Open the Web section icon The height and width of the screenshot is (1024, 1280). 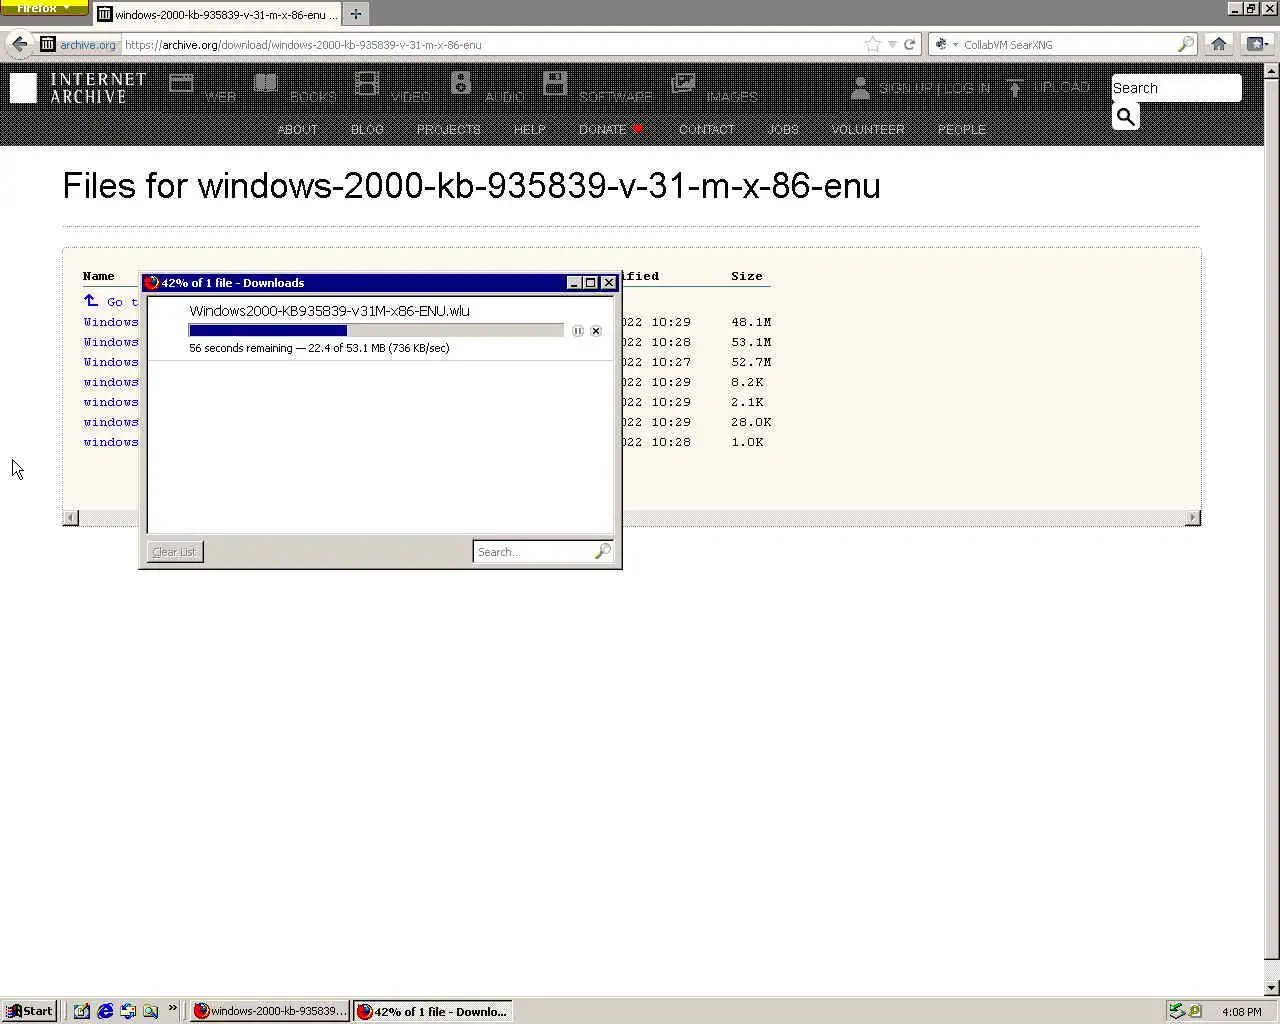[181, 83]
